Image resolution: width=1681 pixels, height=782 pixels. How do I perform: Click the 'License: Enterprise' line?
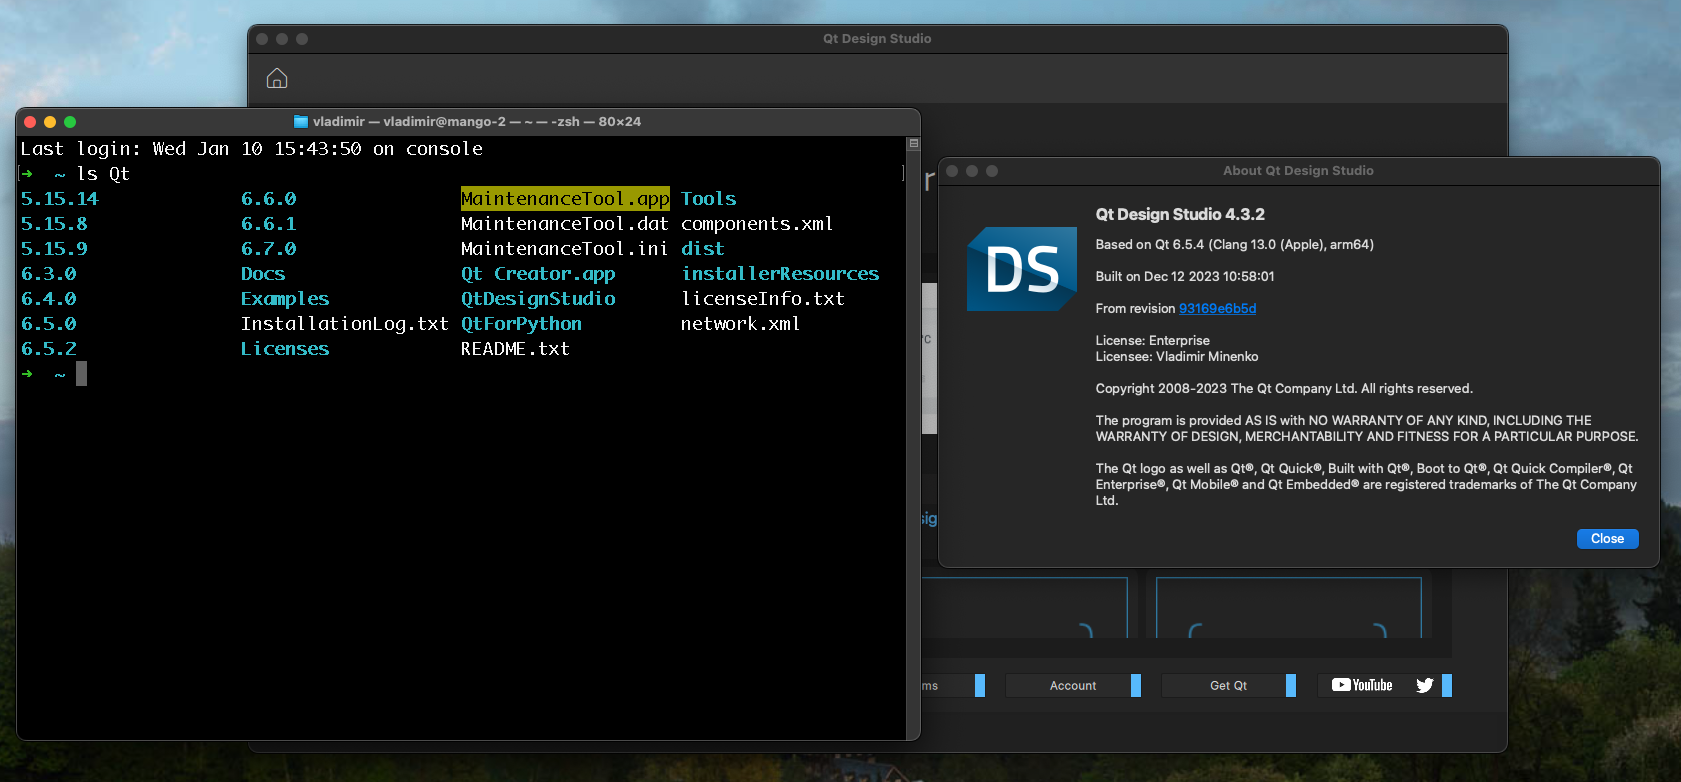1152,340
